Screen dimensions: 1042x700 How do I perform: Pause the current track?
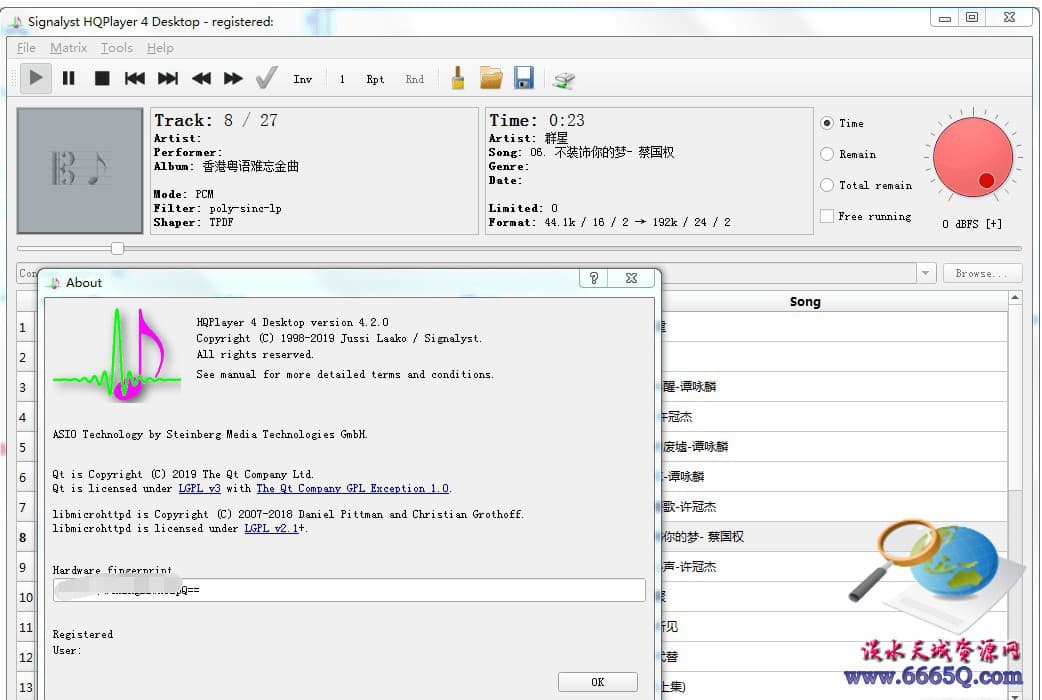point(68,78)
